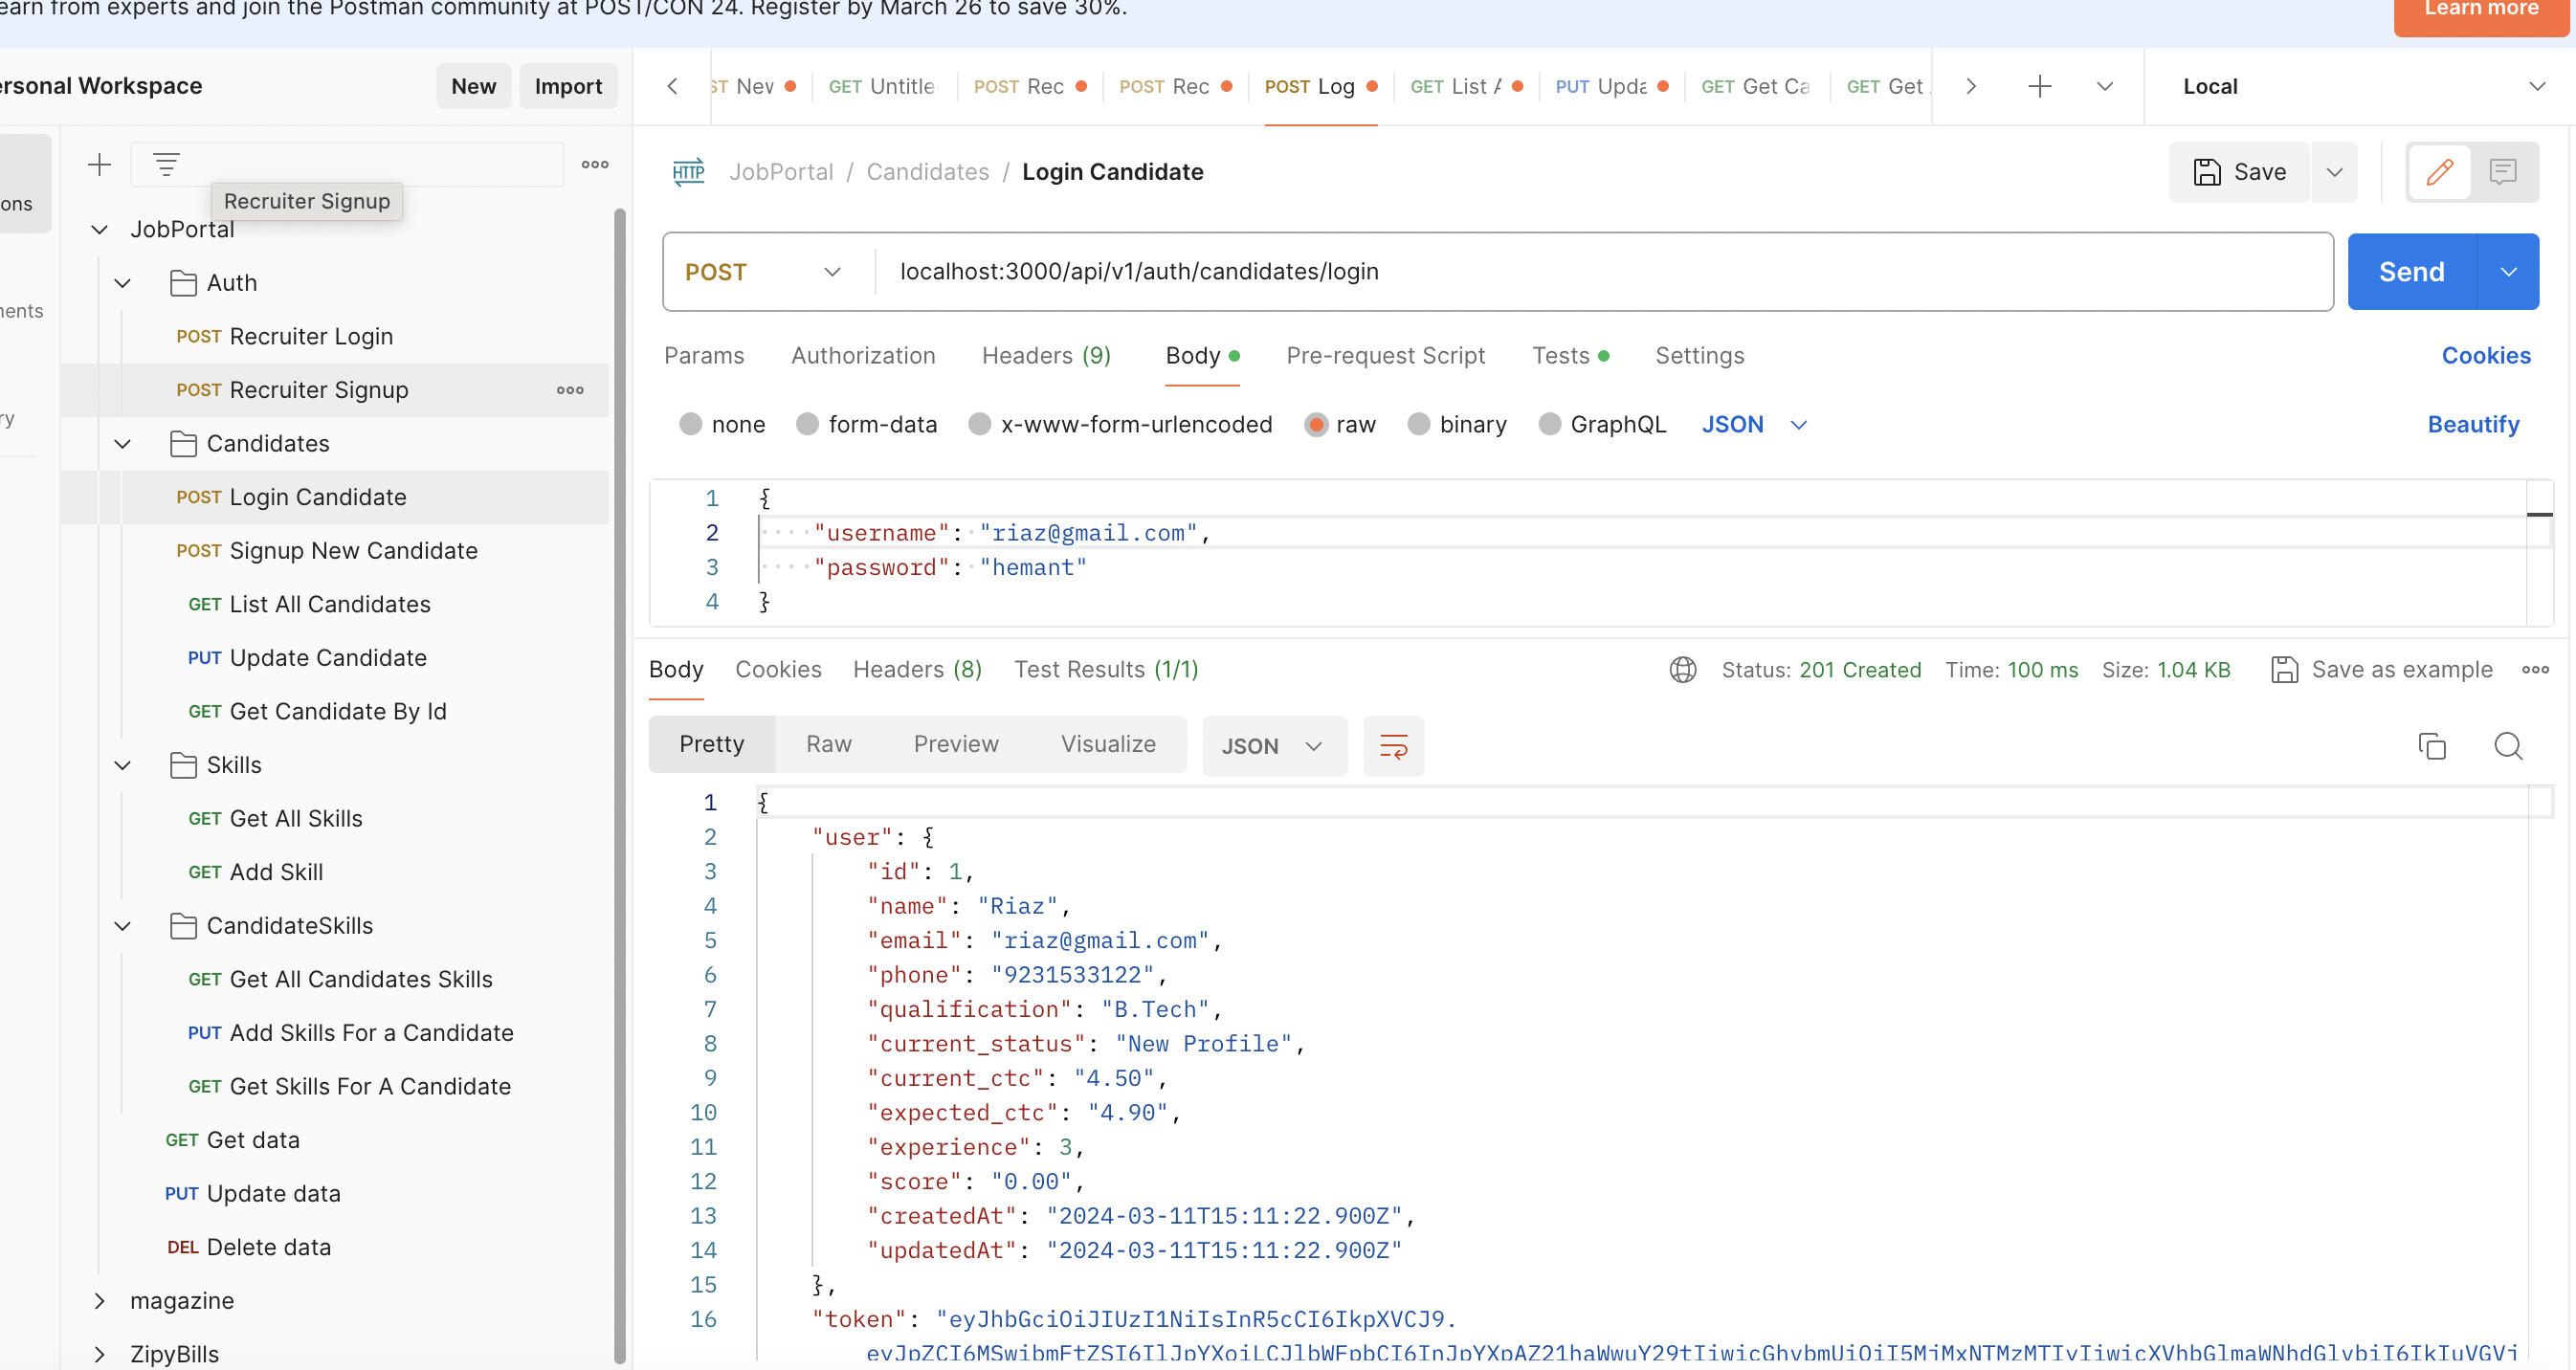Select the form-data body radio button
This screenshot has height=1370, width=2576.
click(x=807, y=425)
